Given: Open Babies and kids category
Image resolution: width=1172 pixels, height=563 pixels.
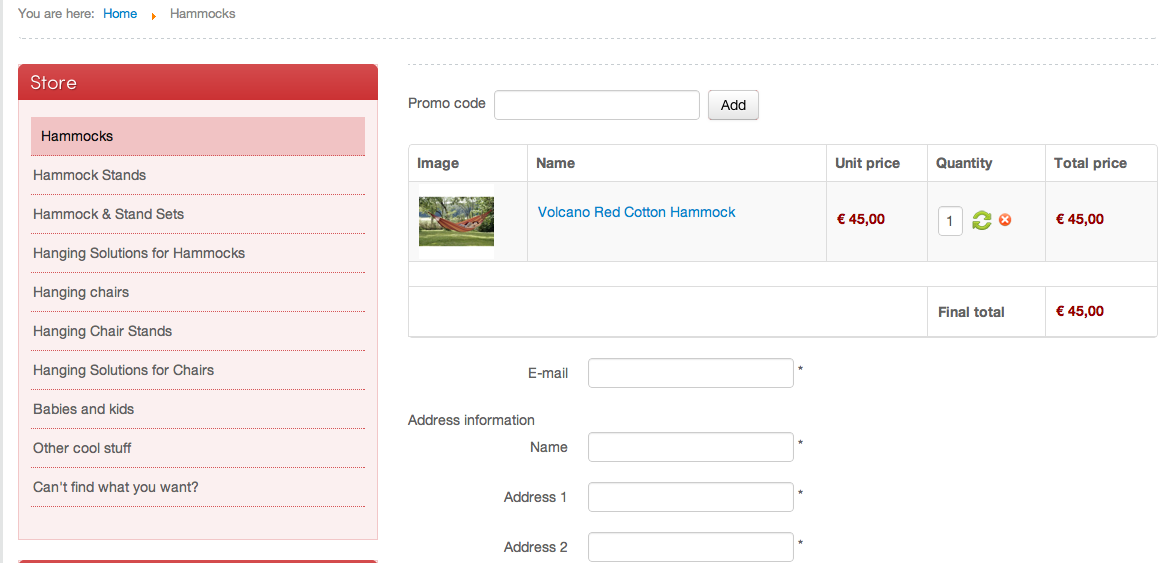Looking at the screenshot, I should [198, 409].
